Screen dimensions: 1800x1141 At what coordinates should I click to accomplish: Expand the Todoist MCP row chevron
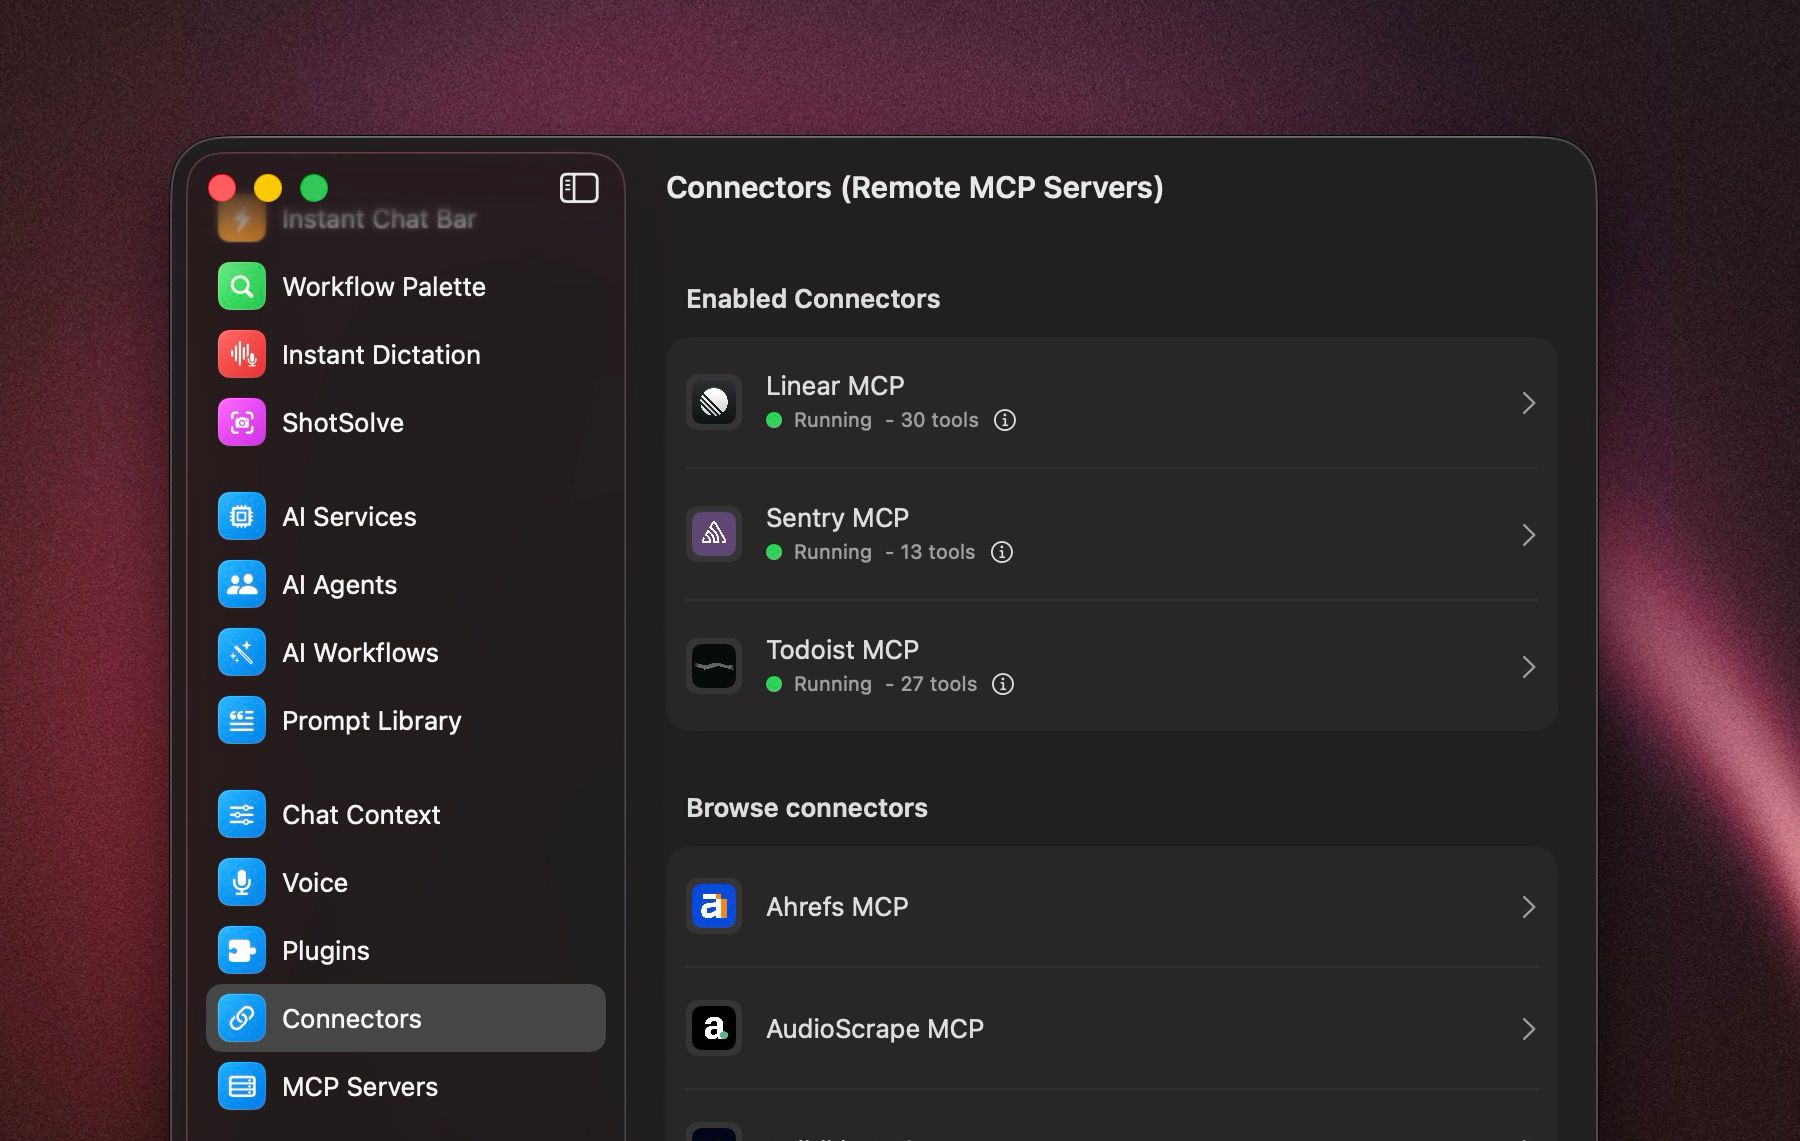click(1528, 667)
